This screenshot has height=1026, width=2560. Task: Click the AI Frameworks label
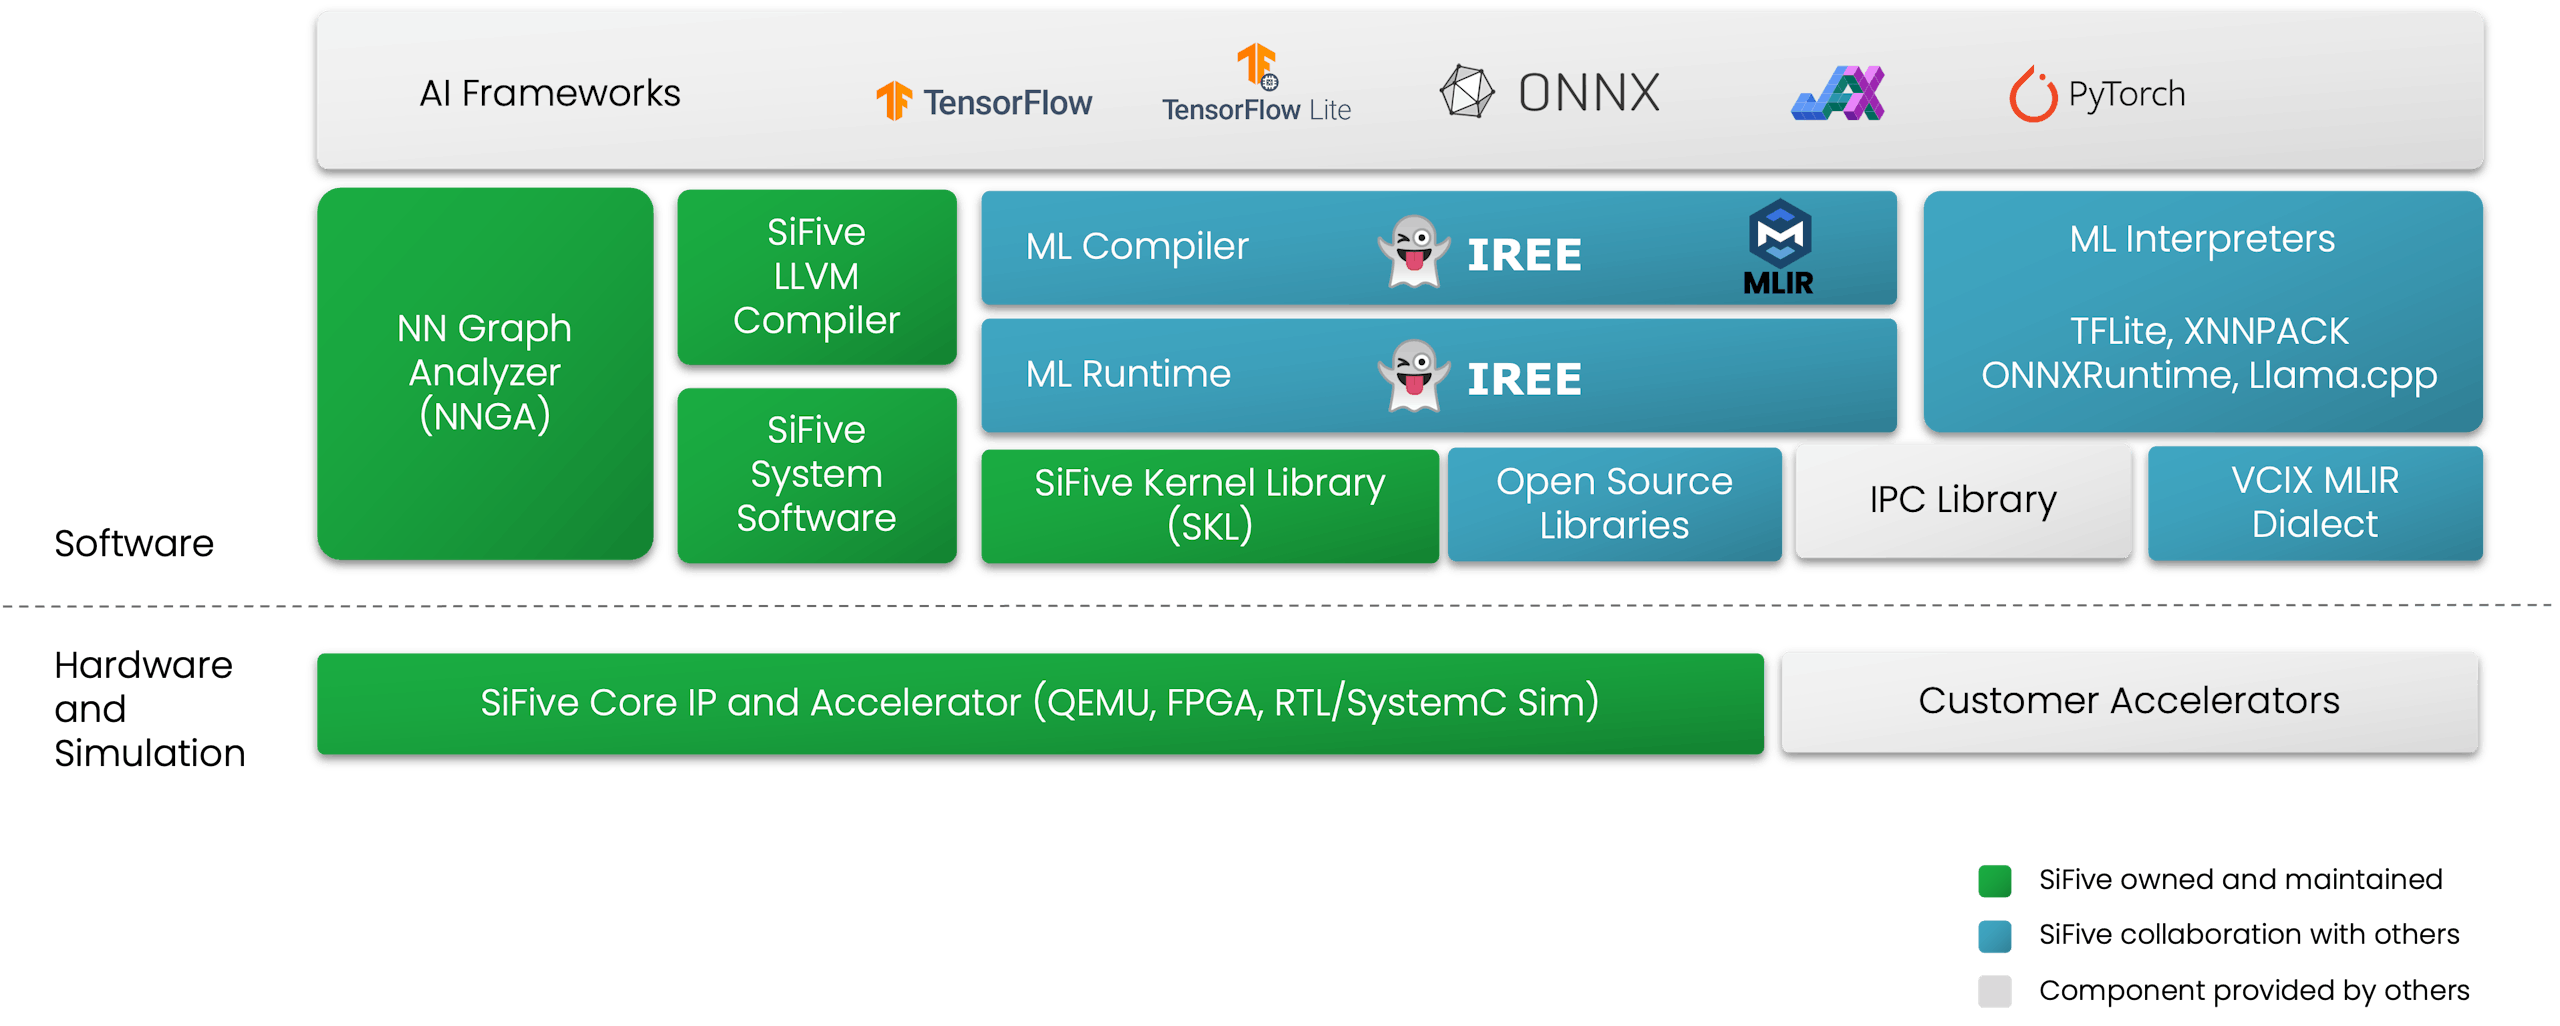(x=550, y=93)
